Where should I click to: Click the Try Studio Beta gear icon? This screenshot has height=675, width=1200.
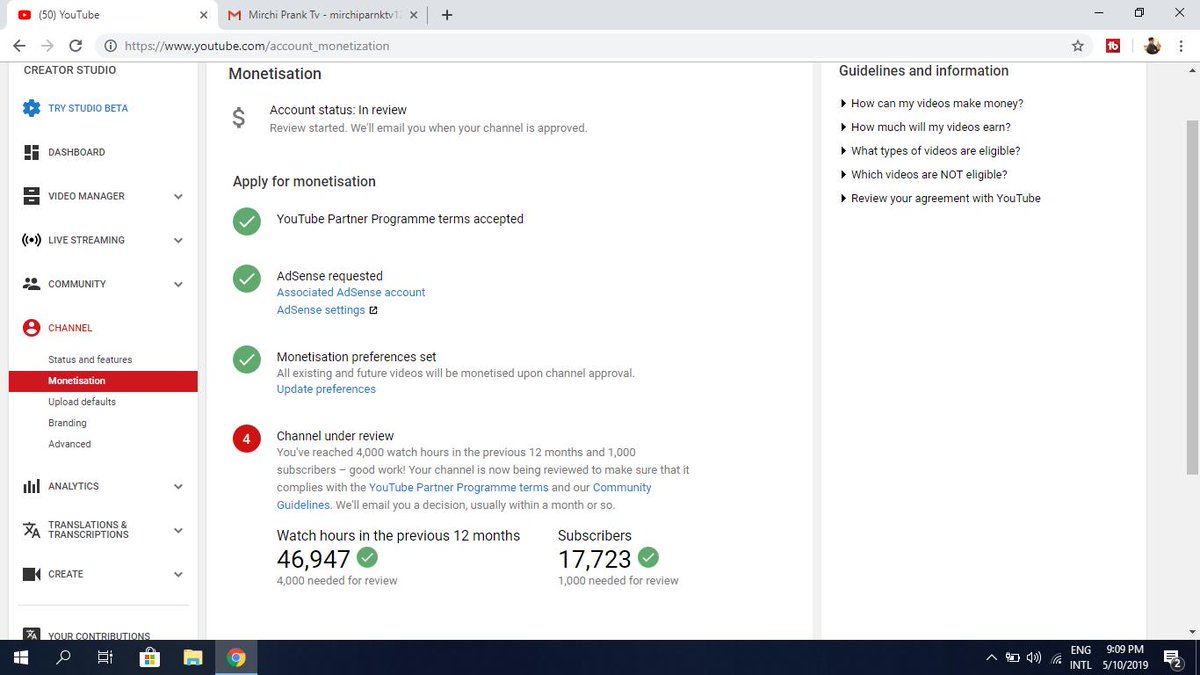click(31, 108)
